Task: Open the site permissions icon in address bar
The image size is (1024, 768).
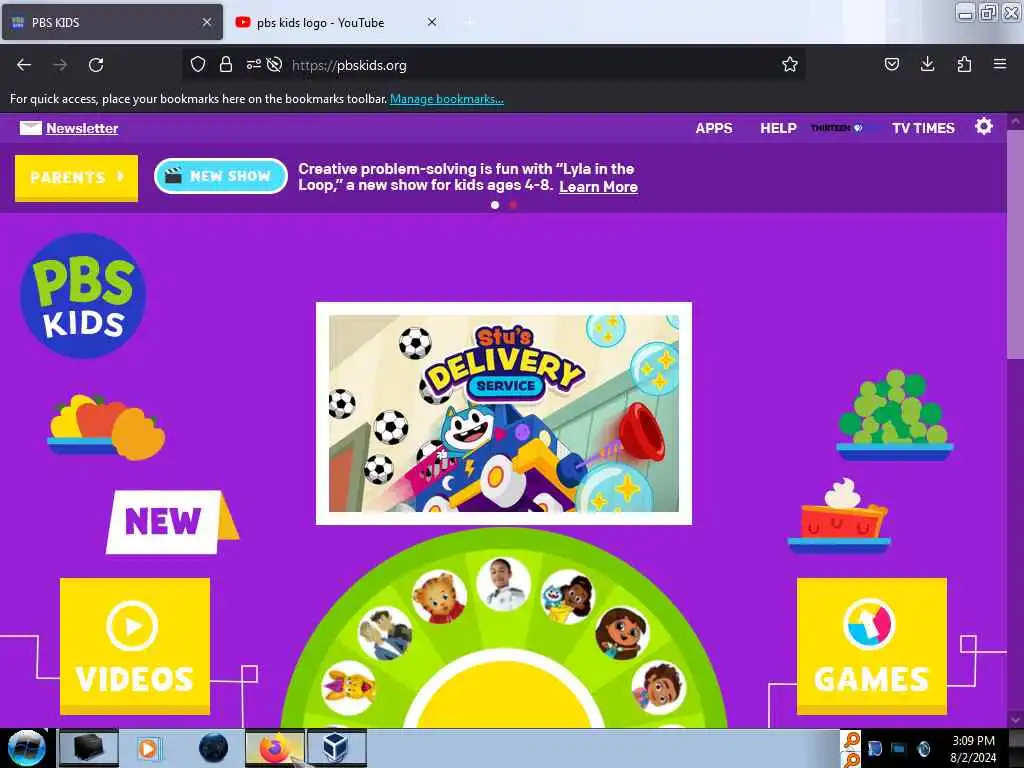Action: pyautogui.click(x=253, y=64)
